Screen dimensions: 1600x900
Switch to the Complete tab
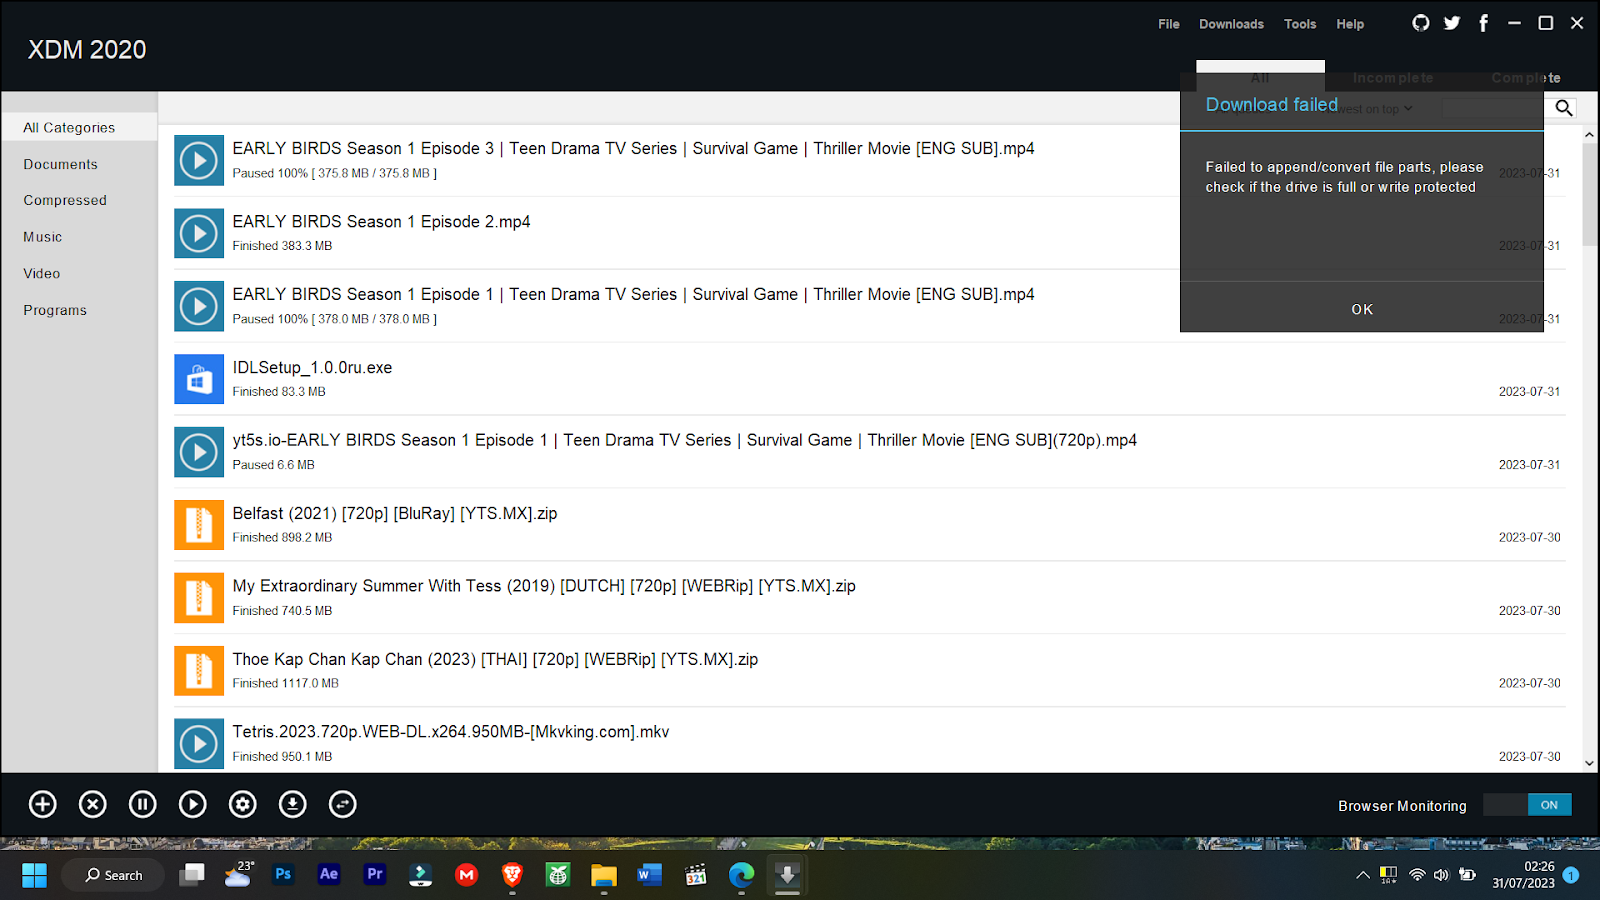point(1525,78)
